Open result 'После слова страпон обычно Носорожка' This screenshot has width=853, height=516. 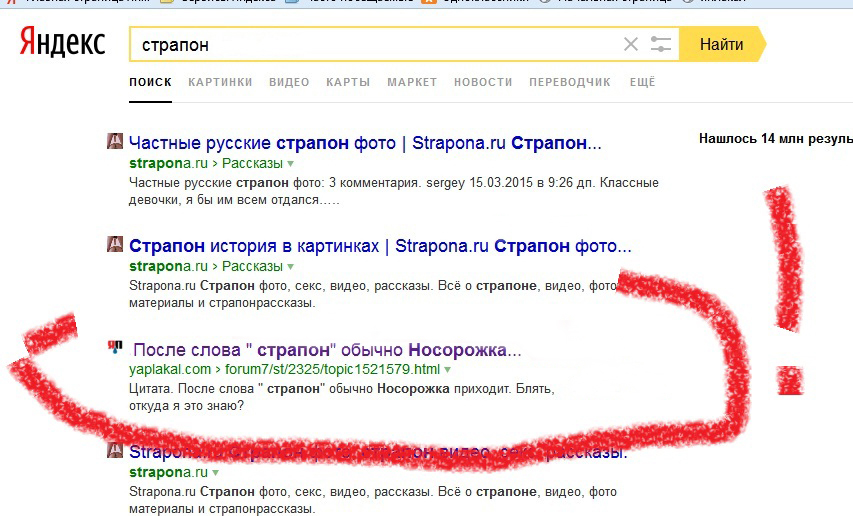point(327,350)
